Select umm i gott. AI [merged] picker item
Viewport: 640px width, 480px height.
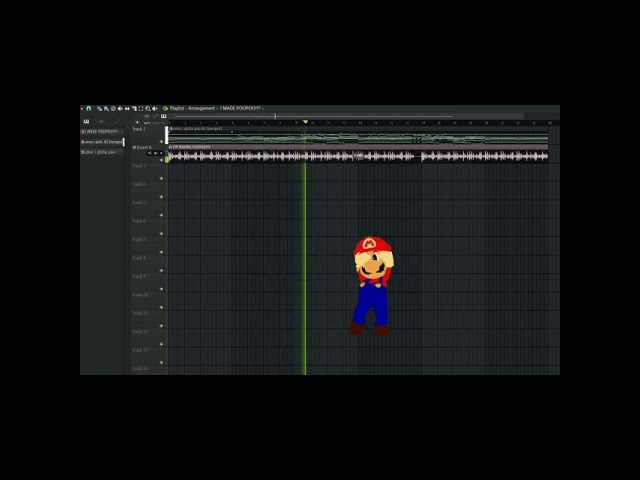pyautogui.click(x=102, y=142)
